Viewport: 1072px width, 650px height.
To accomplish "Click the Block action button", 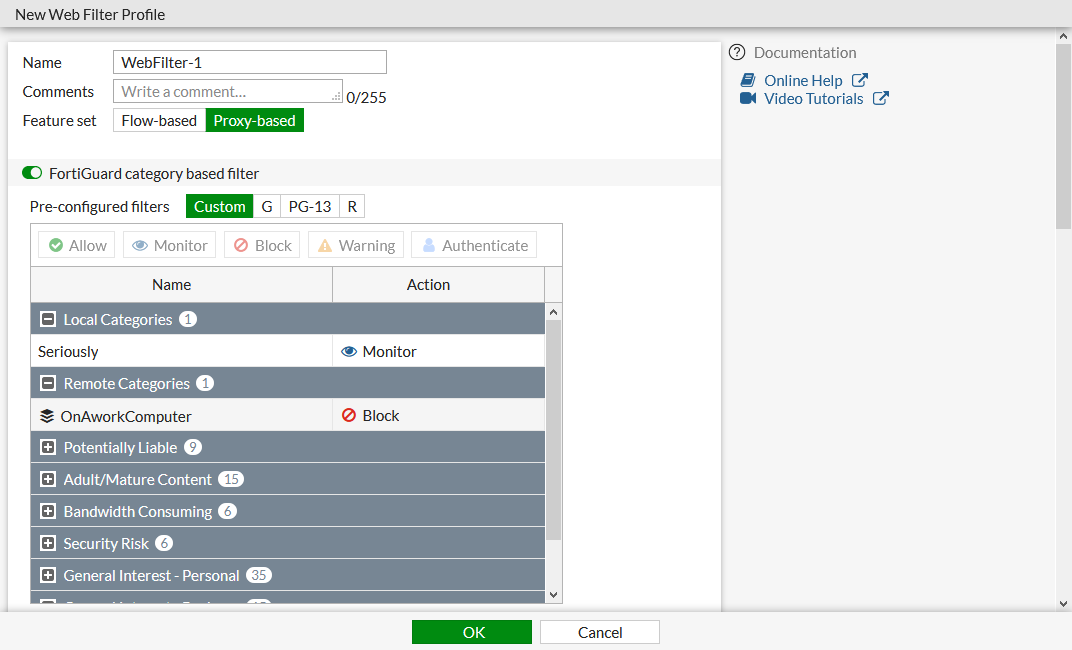I will tap(262, 245).
